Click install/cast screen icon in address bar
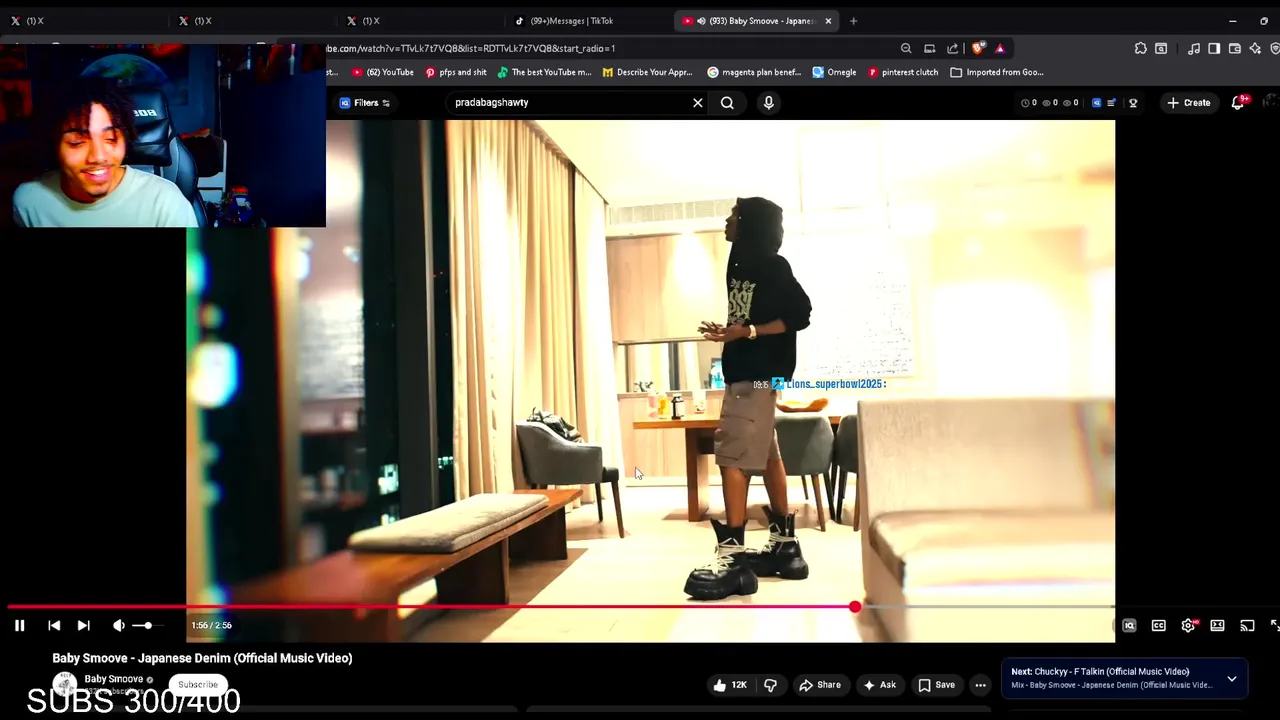This screenshot has width=1280, height=720. coord(929,48)
